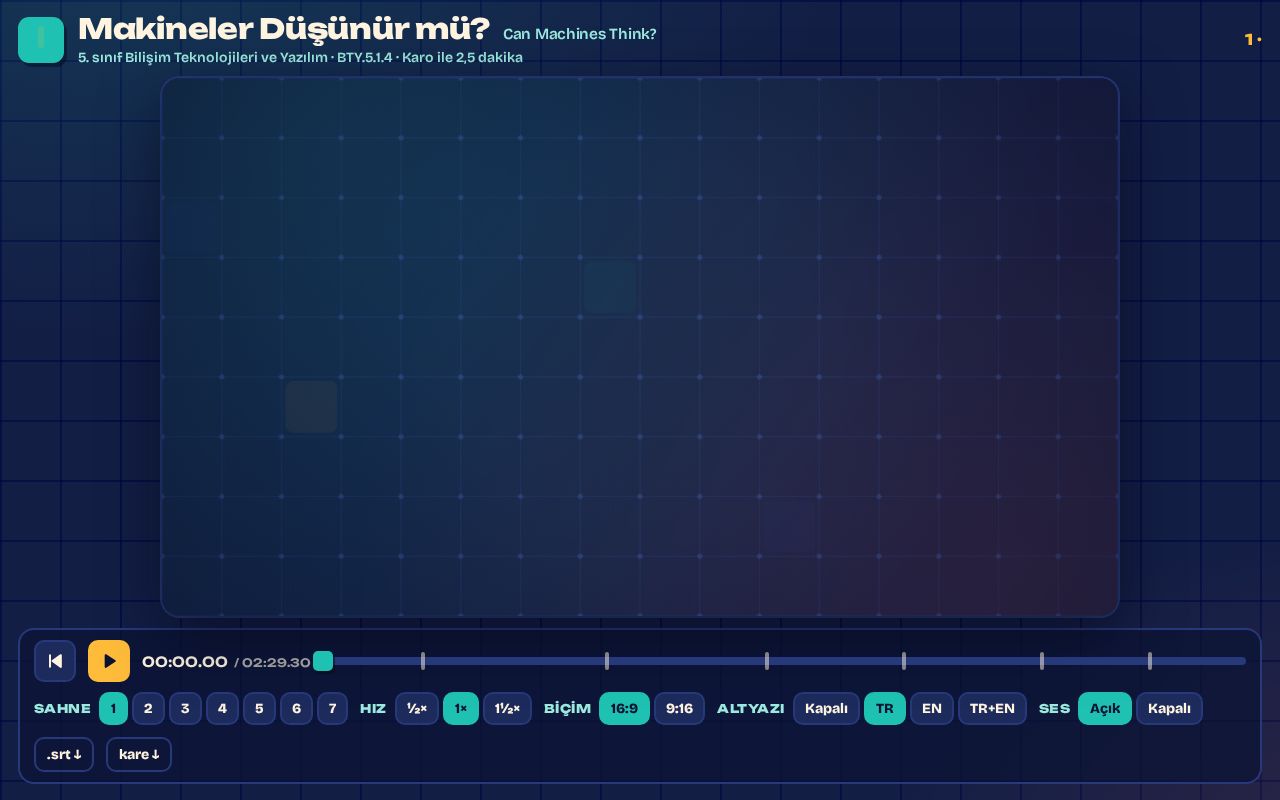
Task: Turn sound on with Açık
Action: tap(1105, 708)
